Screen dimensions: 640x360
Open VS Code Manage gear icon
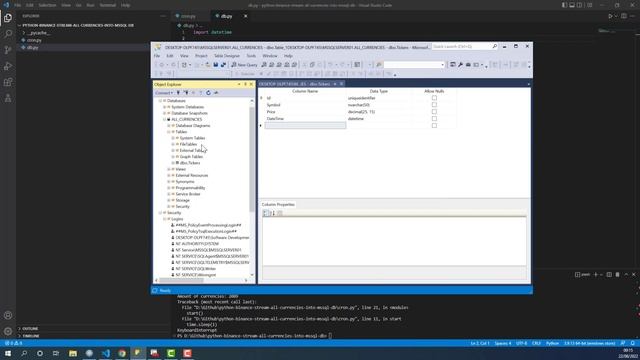(8, 331)
